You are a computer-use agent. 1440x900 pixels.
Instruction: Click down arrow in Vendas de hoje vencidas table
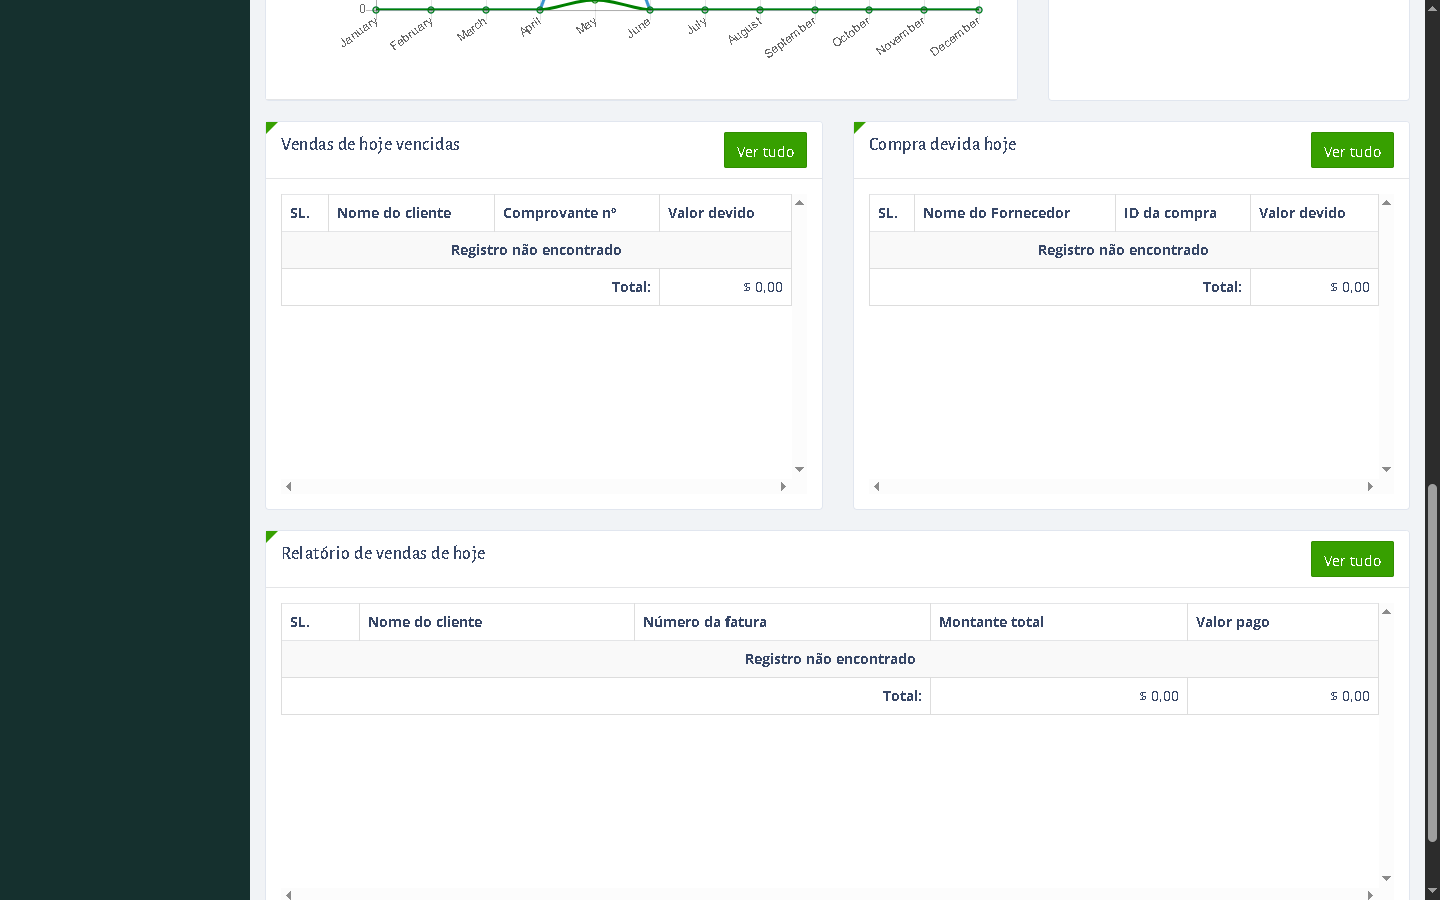[x=799, y=469]
